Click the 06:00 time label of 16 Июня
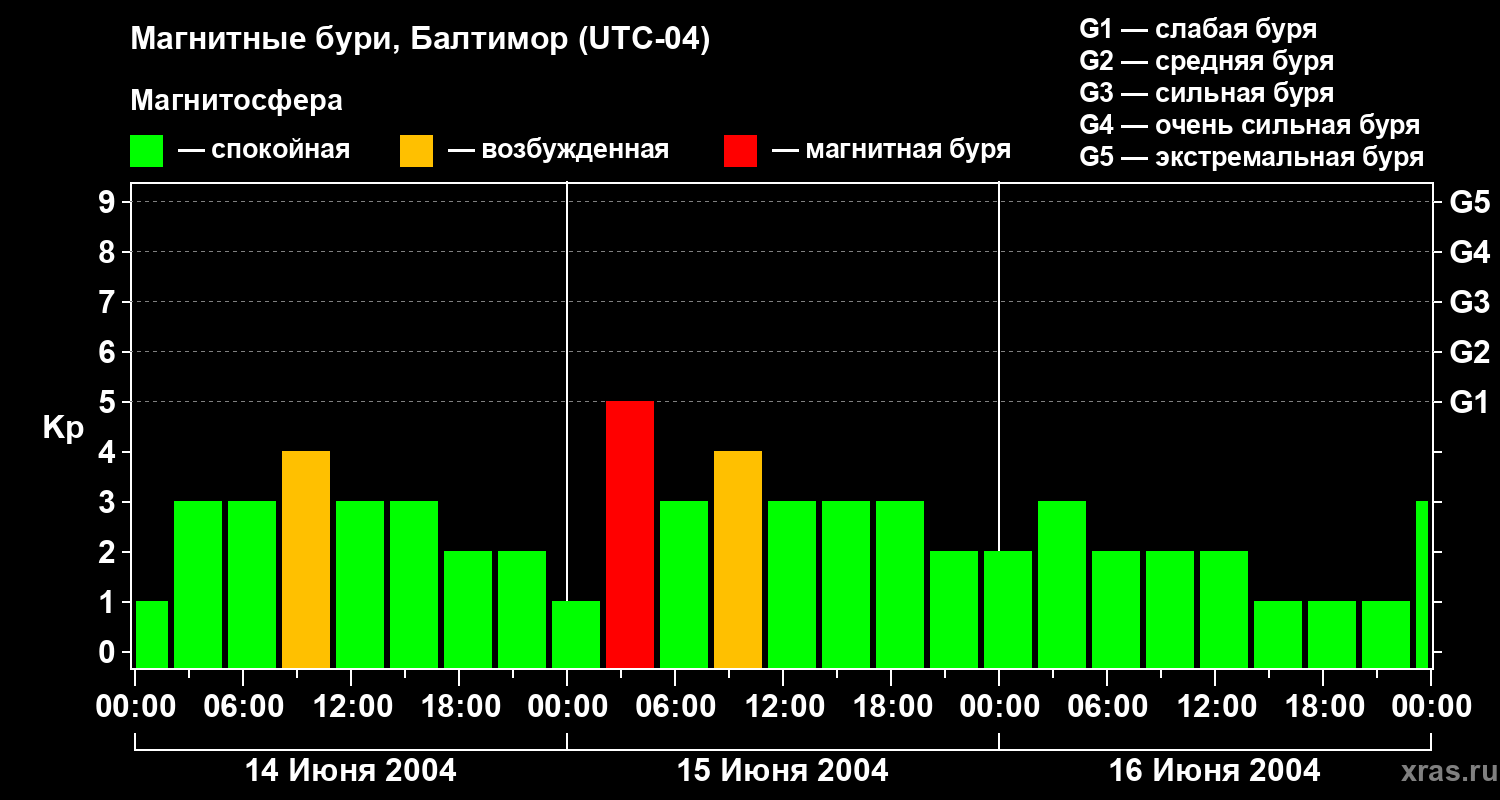Viewport: 1500px width, 800px height. pos(1107,707)
